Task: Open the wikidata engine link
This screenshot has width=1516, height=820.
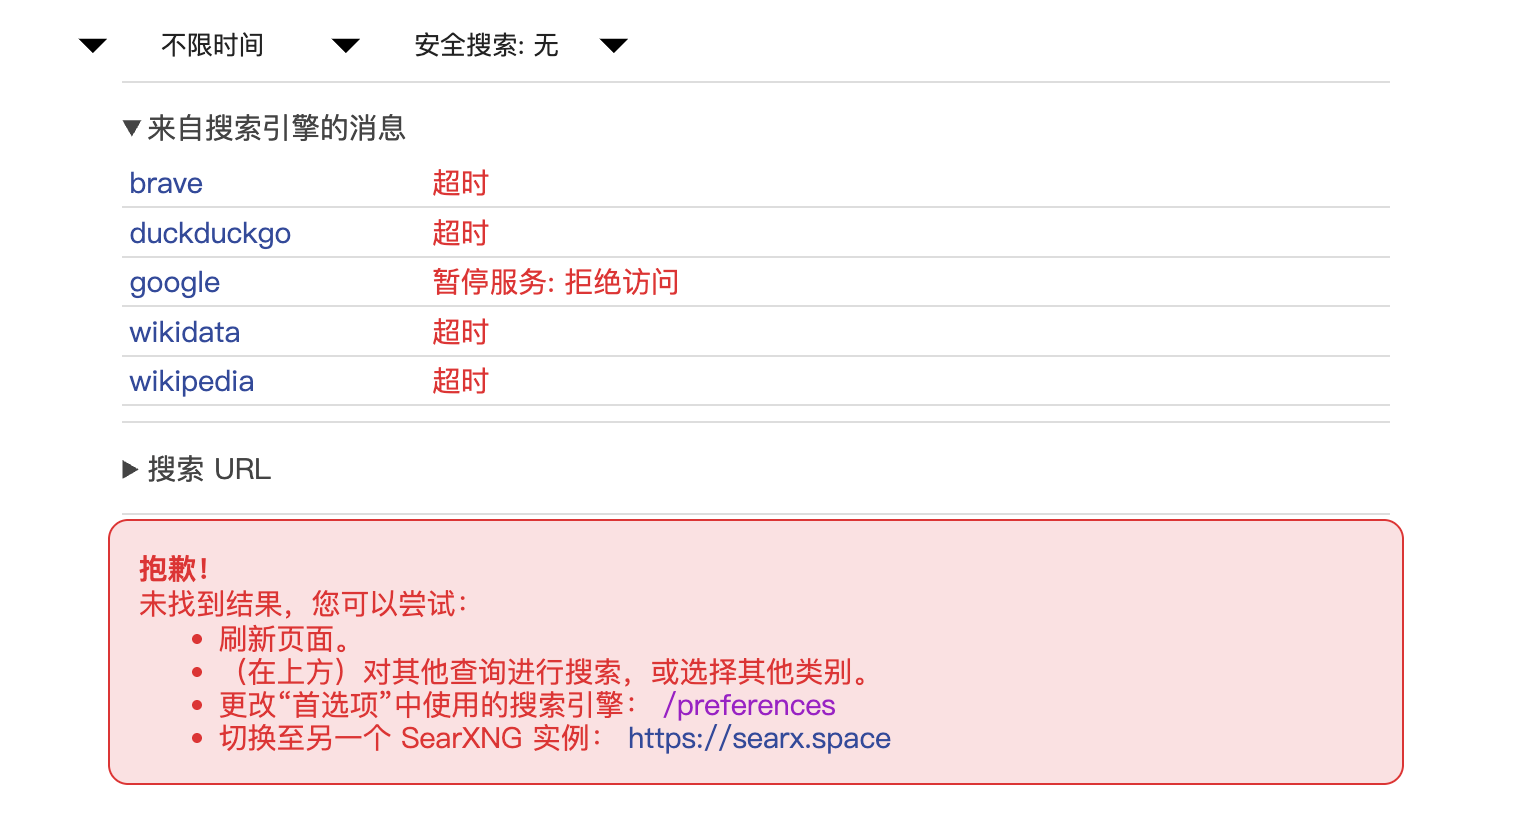Action: (x=185, y=332)
